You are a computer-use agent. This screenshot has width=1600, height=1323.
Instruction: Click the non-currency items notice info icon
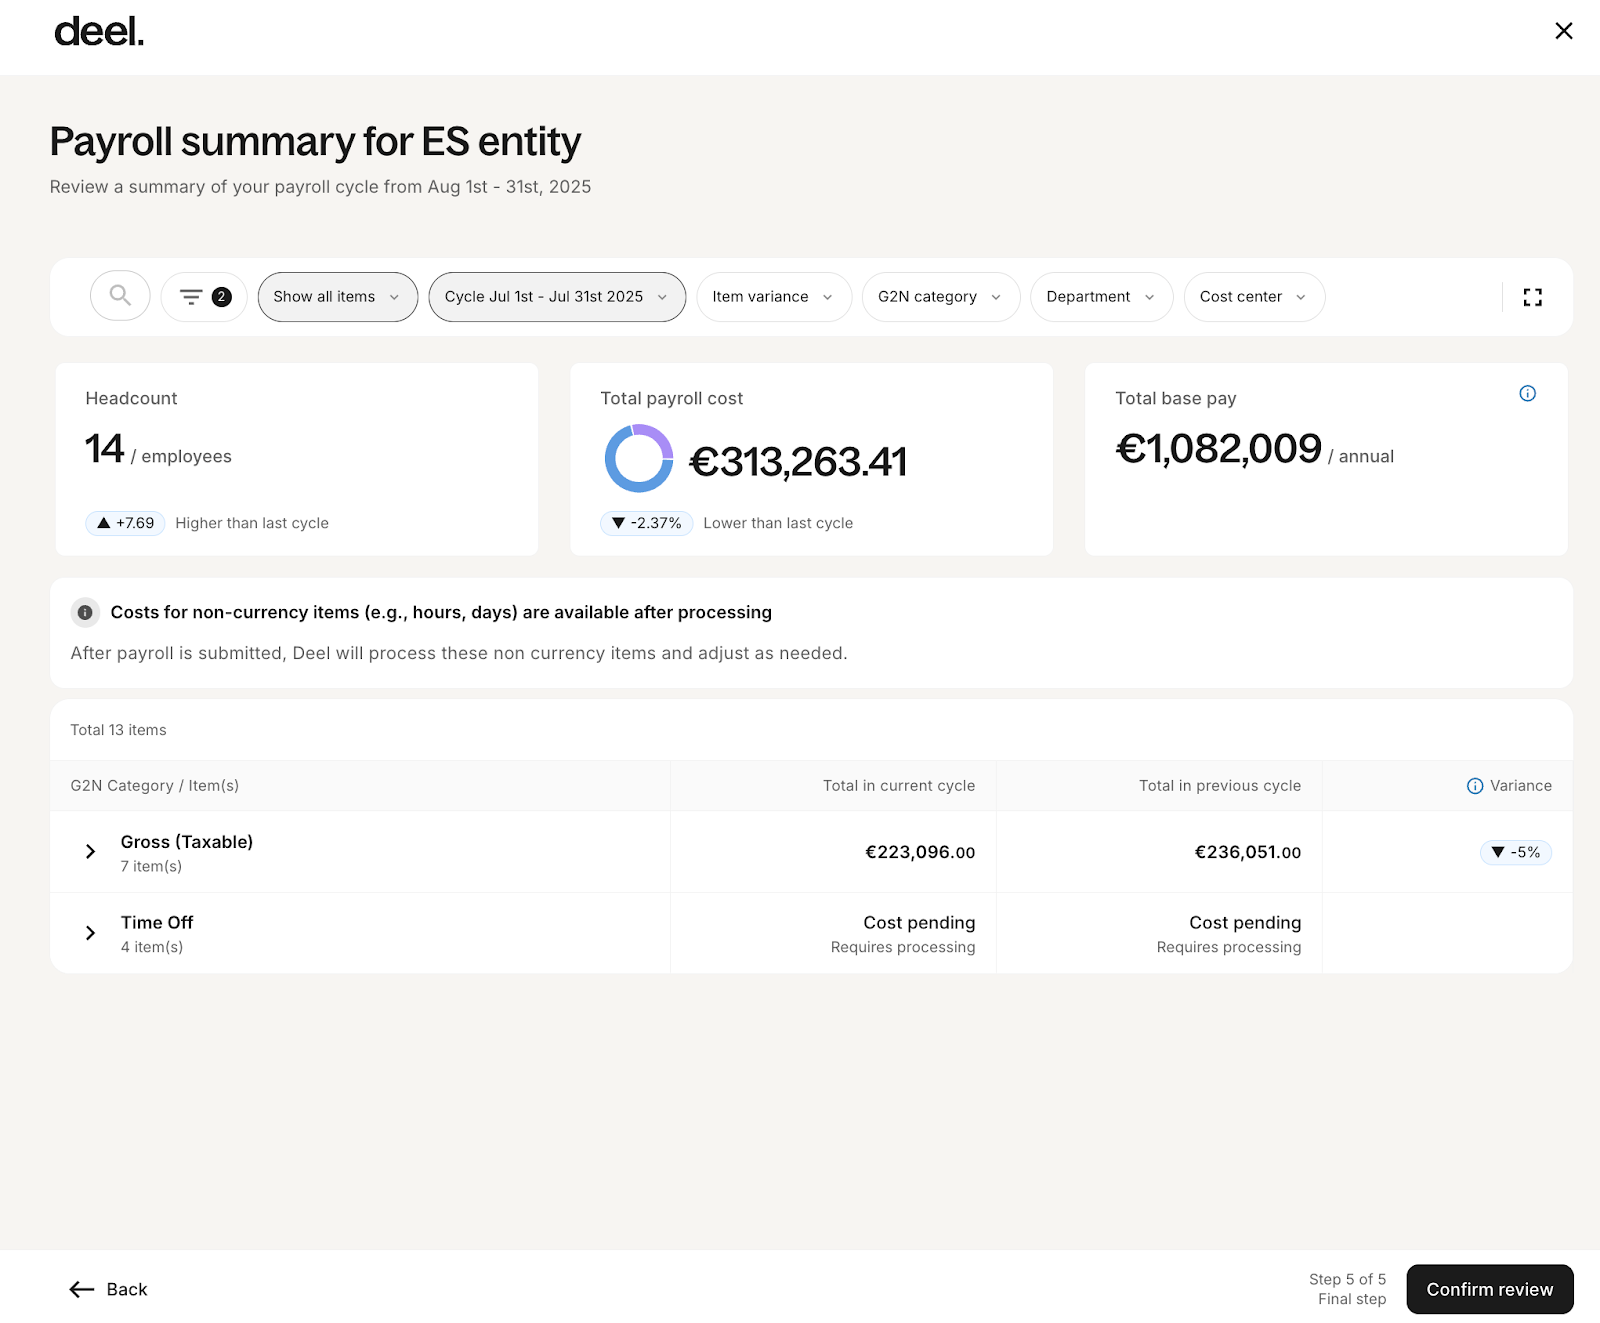(x=85, y=612)
